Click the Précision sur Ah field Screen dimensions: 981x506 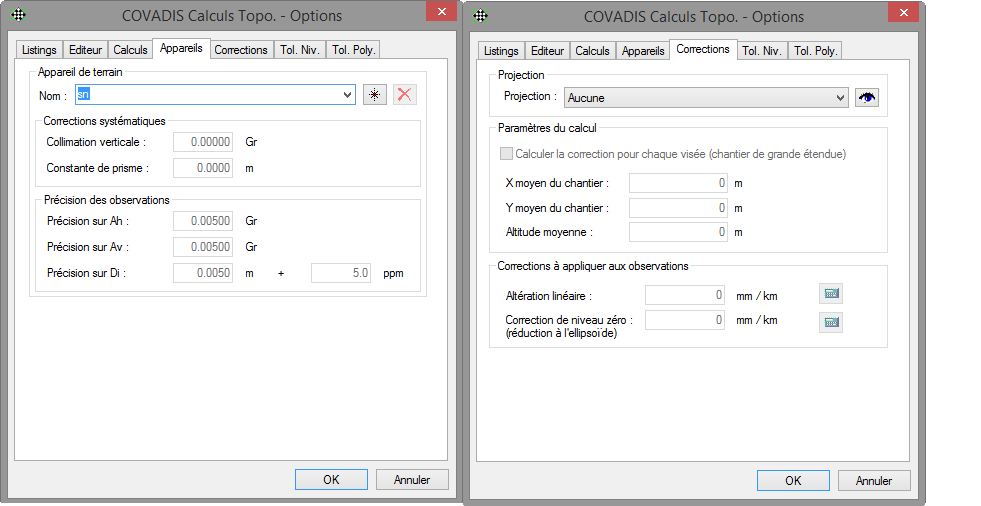coord(203,221)
